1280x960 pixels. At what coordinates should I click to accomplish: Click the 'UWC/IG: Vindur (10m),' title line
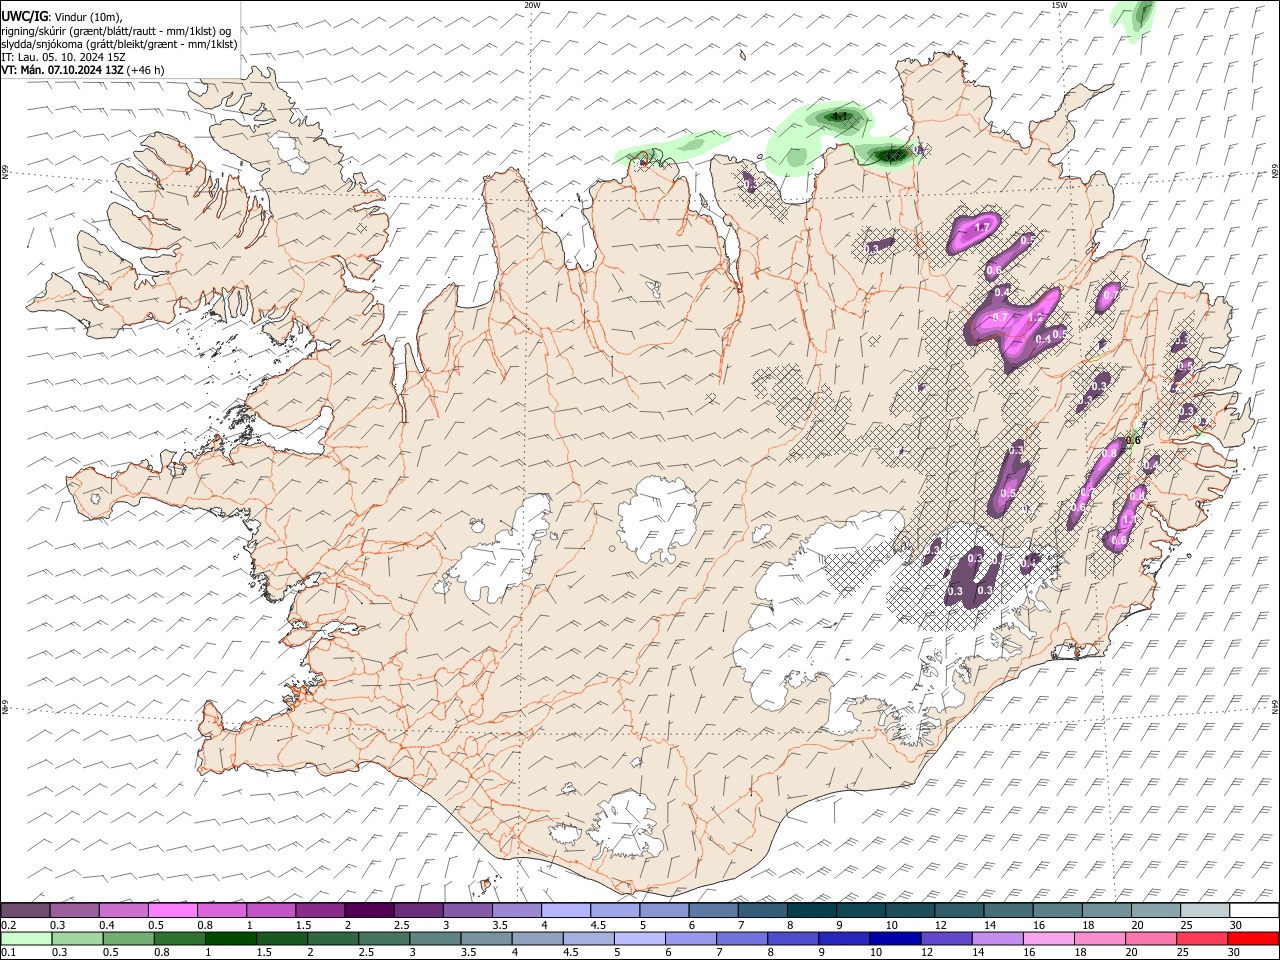[x=63, y=17]
